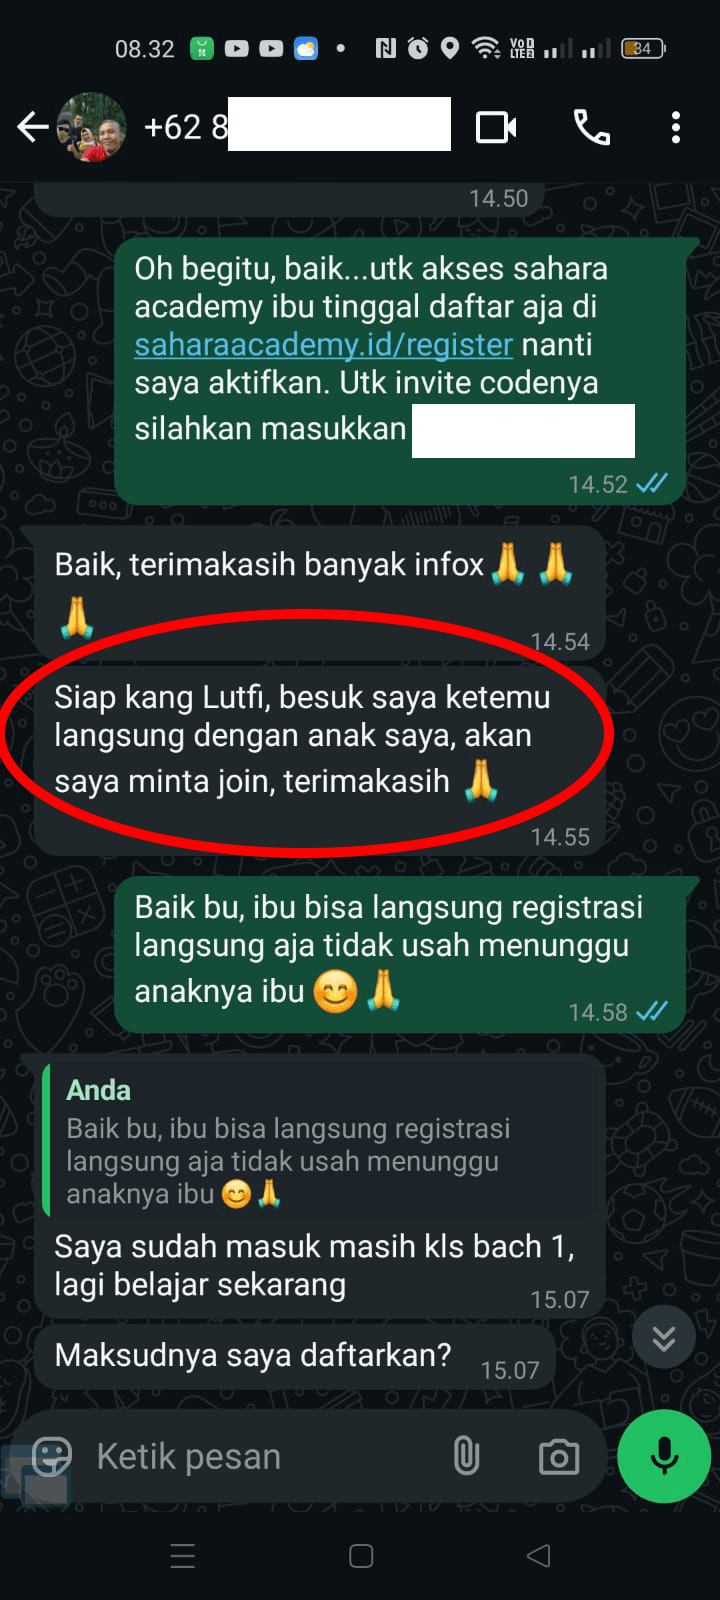This screenshot has width=720, height=1600.
Task: Select the message "Maksudnya saya daftarkan?"
Action: click(294, 1356)
